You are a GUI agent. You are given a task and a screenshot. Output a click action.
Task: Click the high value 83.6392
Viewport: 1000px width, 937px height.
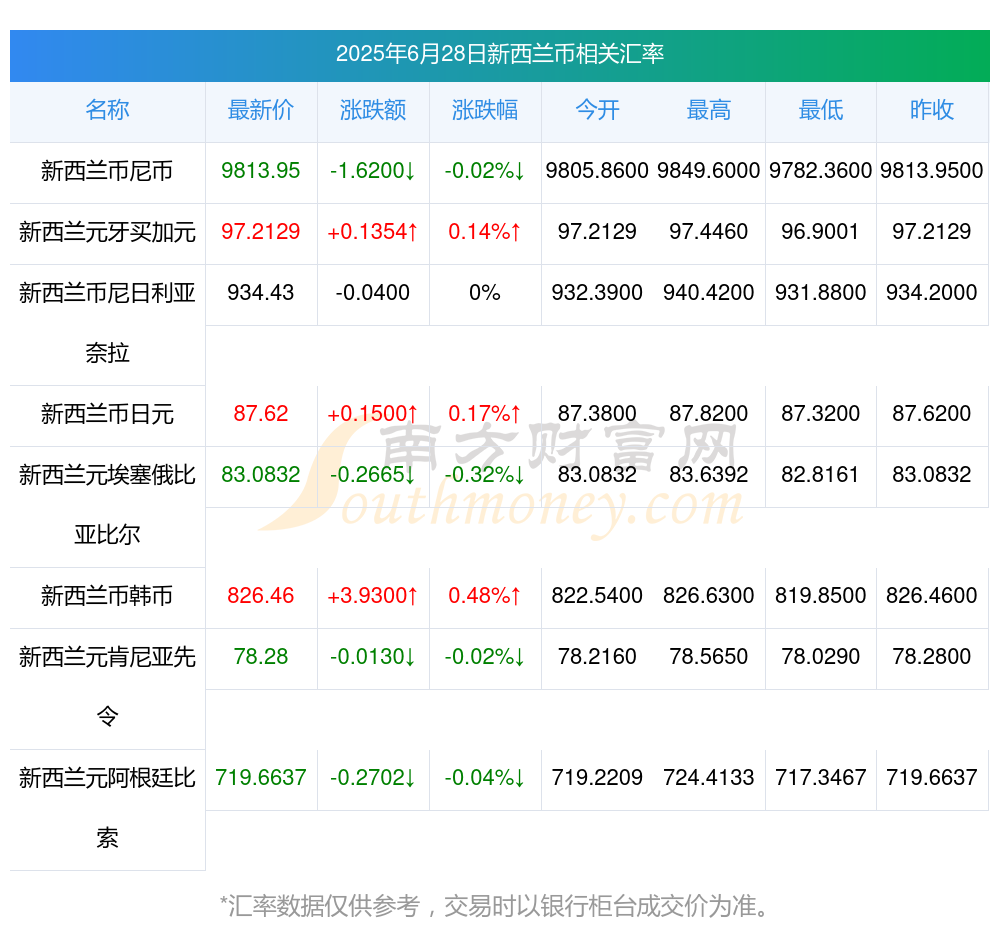click(709, 475)
